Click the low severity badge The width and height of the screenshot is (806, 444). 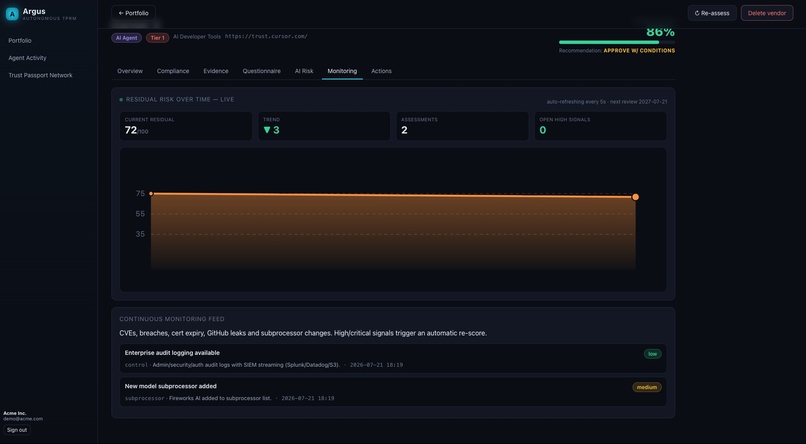[652, 354]
